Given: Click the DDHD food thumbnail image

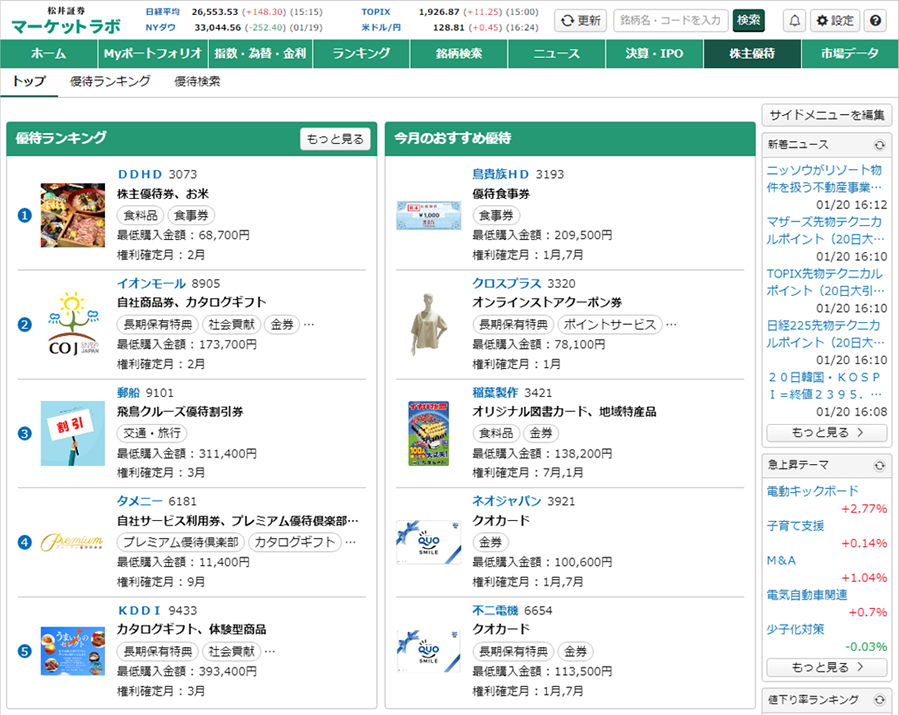Looking at the screenshot, I should (73, 216).
